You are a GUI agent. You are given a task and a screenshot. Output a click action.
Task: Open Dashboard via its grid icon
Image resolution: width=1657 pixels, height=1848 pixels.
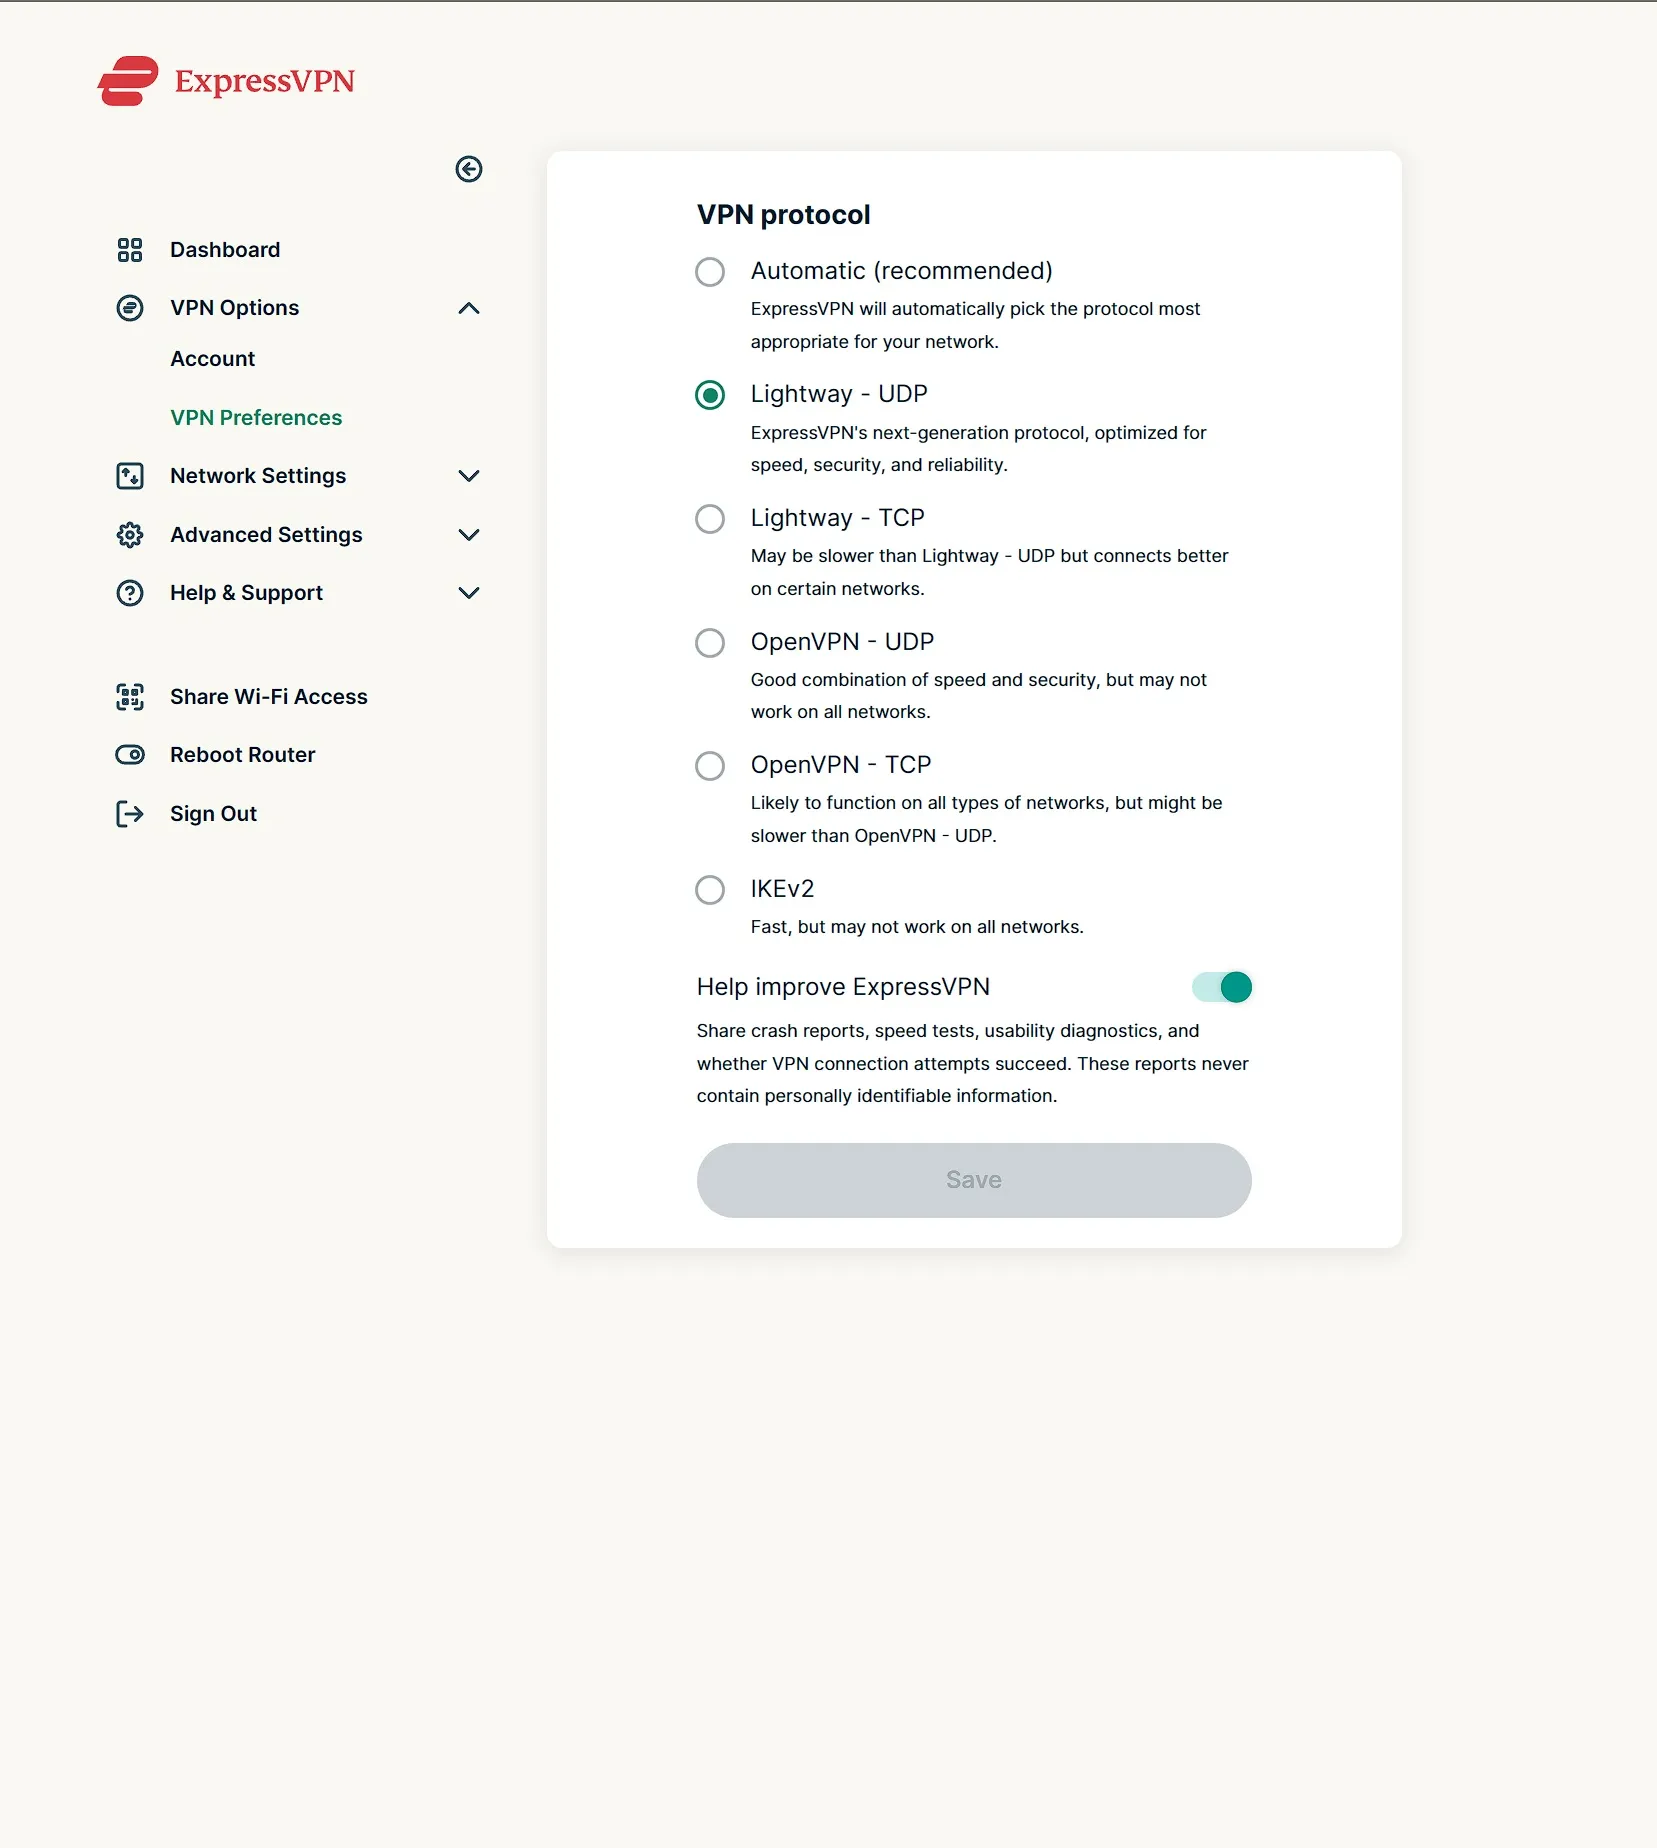tap(130, 250)
